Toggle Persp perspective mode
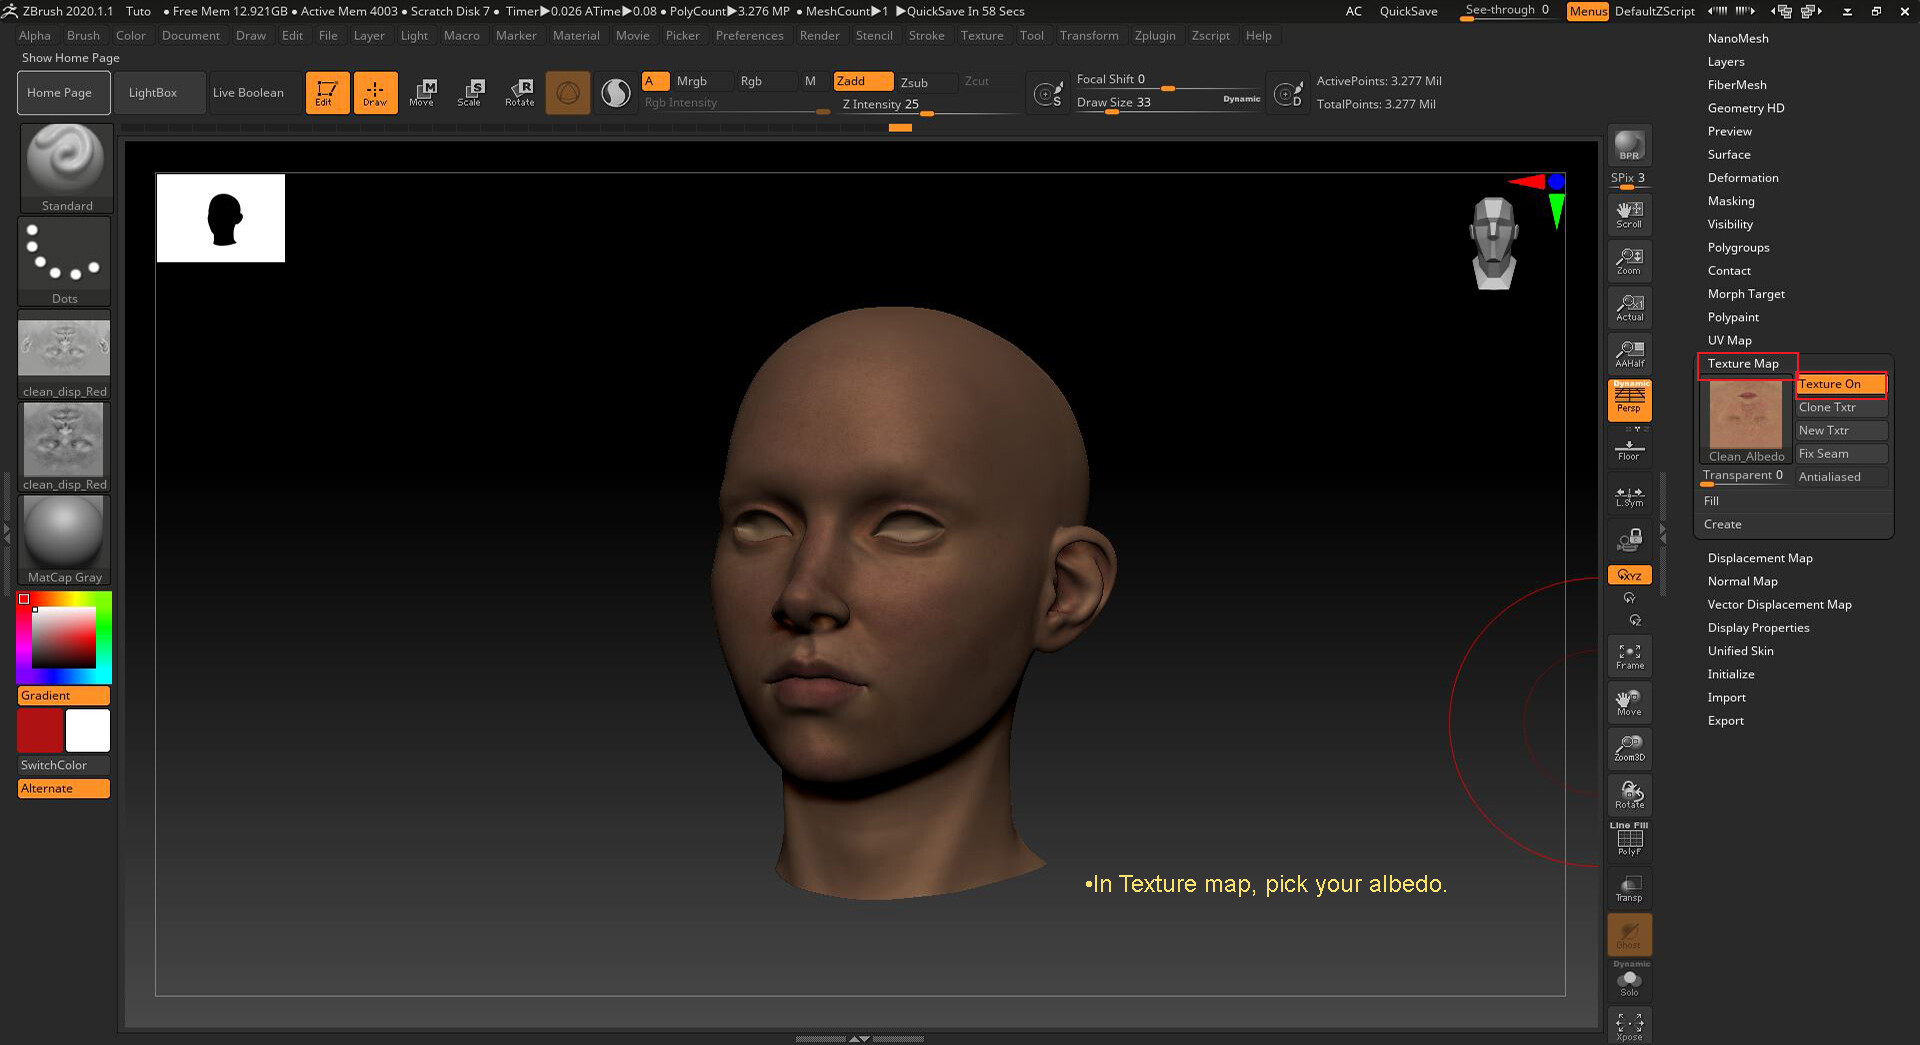 pyautogui.click(x=1629, y=400)
